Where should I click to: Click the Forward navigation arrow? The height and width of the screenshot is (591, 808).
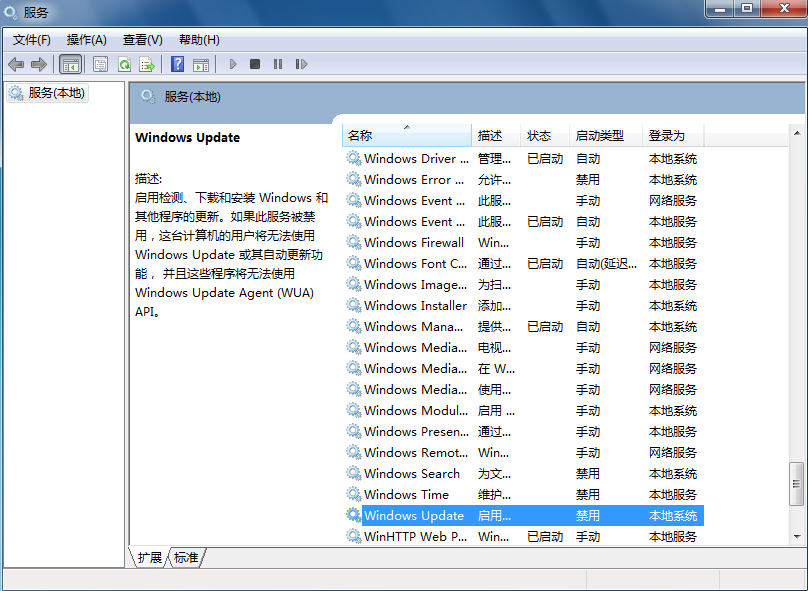(x=38, y=64)
